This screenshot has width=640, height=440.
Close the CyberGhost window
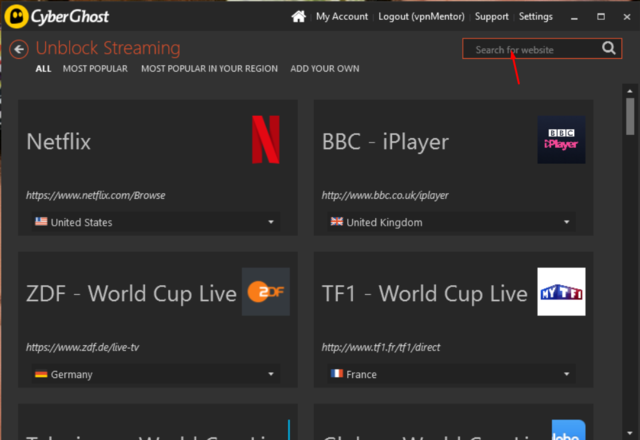point(627,17)
